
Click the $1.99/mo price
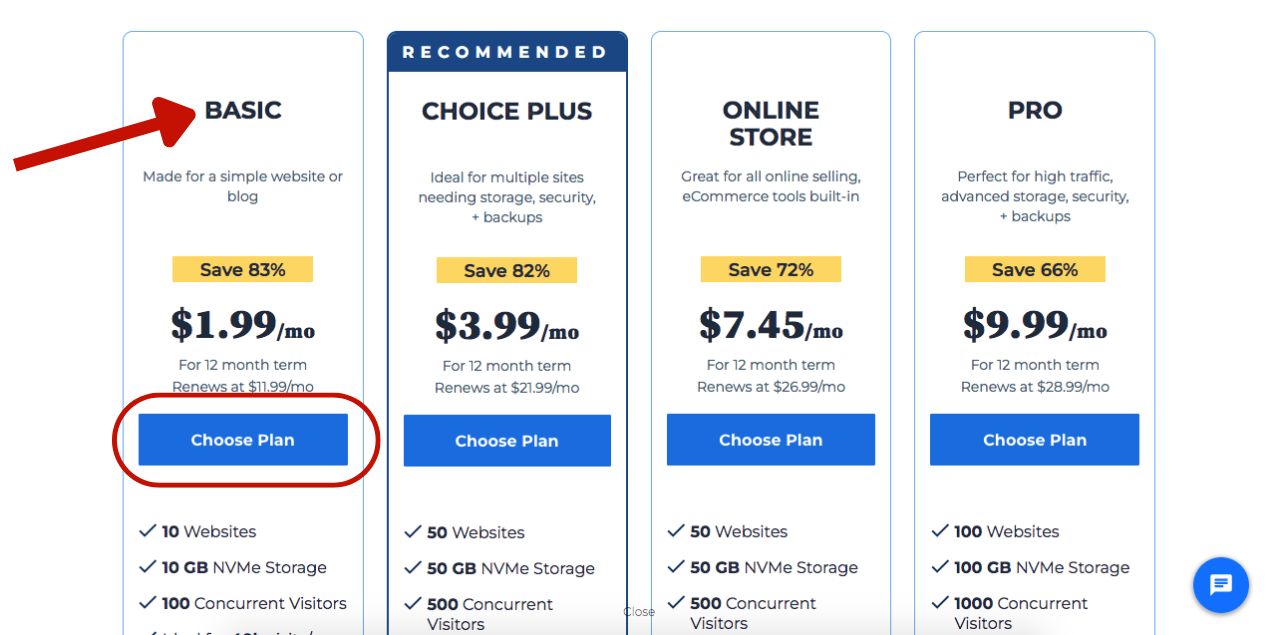[243, 325]
